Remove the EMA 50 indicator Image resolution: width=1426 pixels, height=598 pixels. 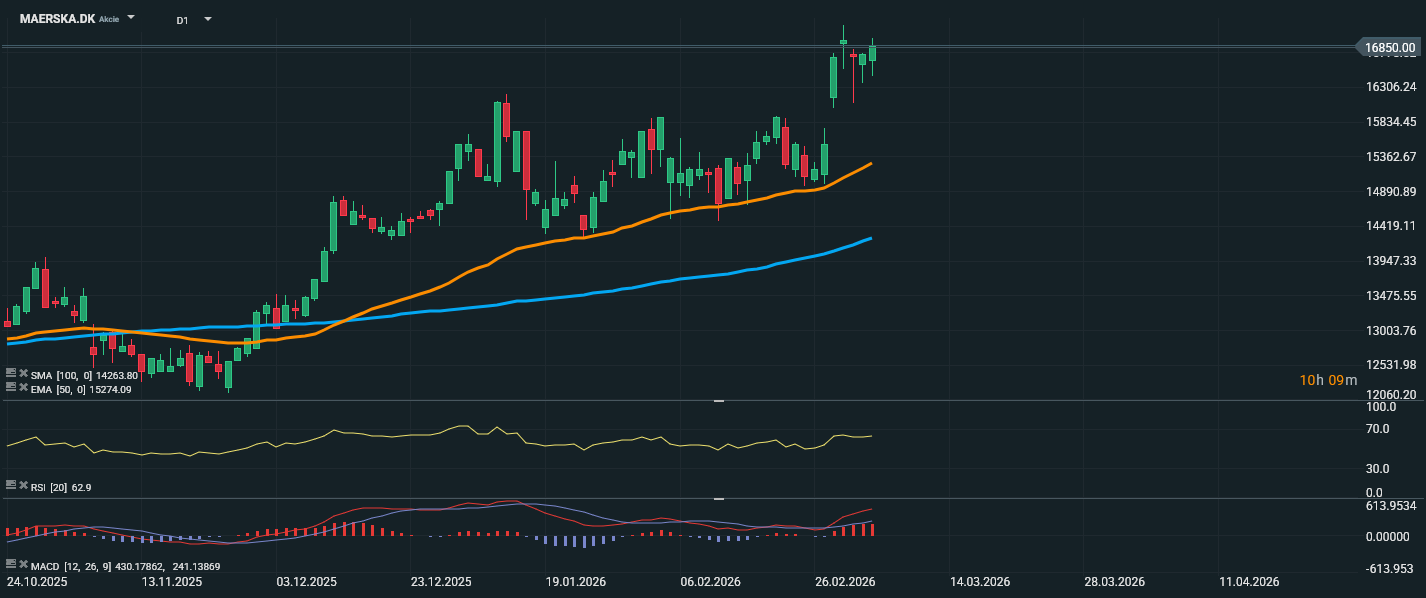click(x=22, y=388)
